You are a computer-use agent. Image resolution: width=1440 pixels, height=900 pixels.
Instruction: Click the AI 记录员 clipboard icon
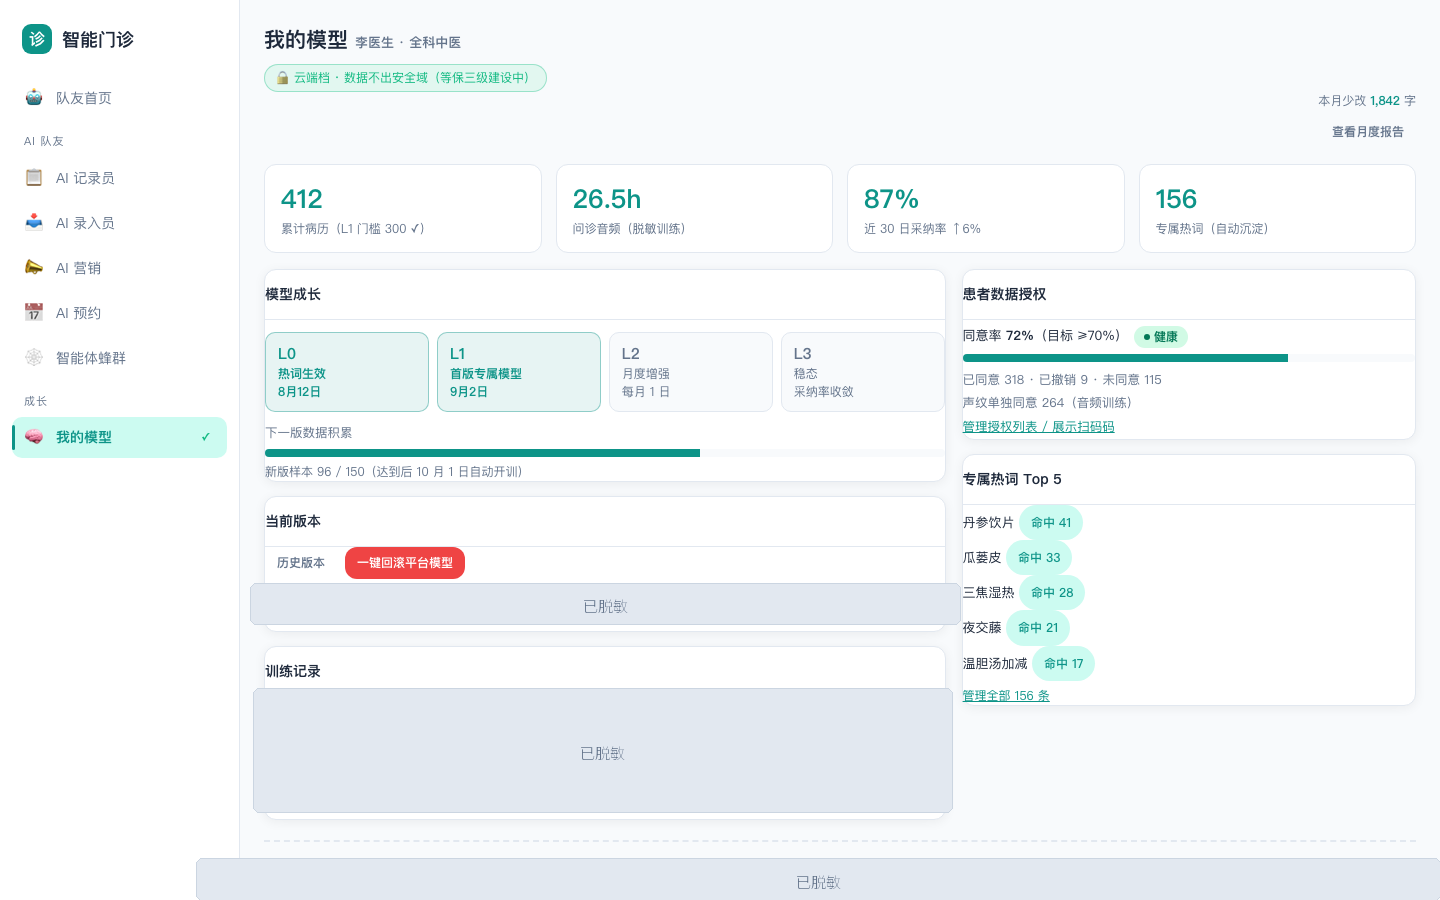[x=34, y=177]
